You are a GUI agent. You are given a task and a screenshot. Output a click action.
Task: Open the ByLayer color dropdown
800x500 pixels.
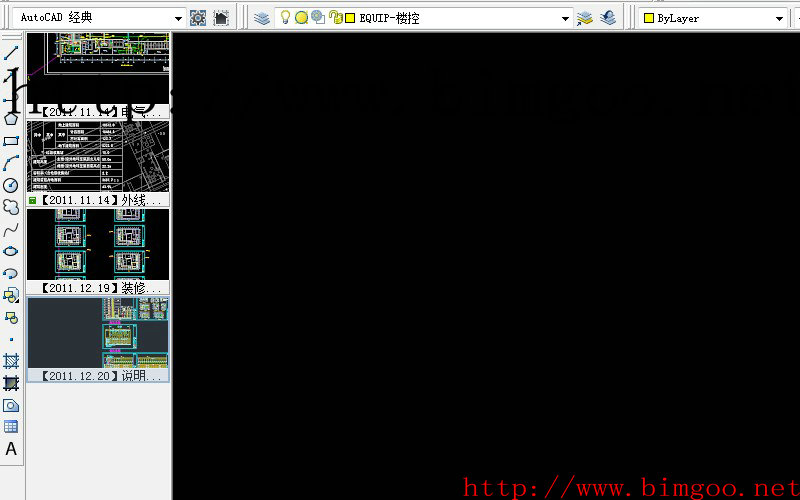tap(714, 18)
